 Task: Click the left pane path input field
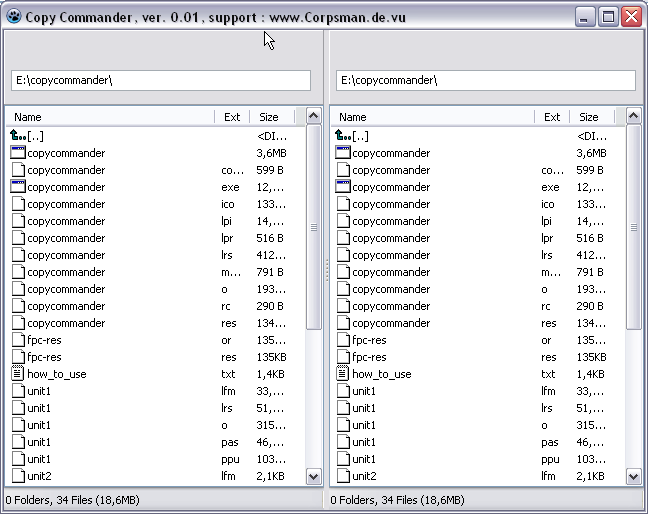pos(160,80)
